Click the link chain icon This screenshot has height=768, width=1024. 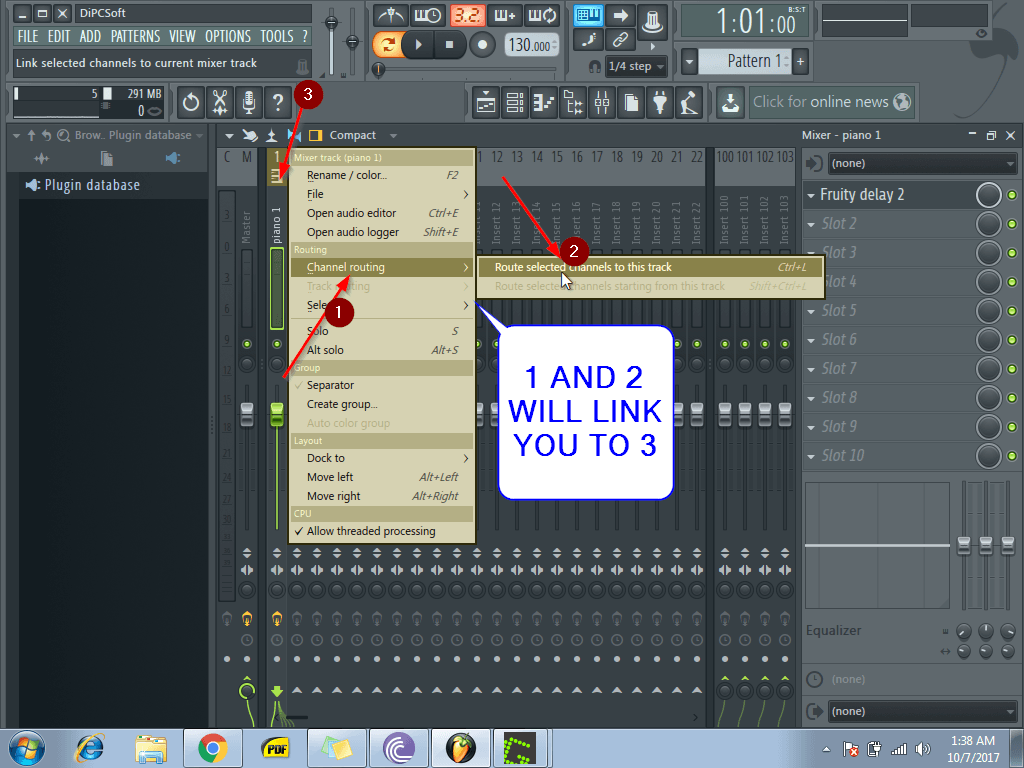click(620, 40)
